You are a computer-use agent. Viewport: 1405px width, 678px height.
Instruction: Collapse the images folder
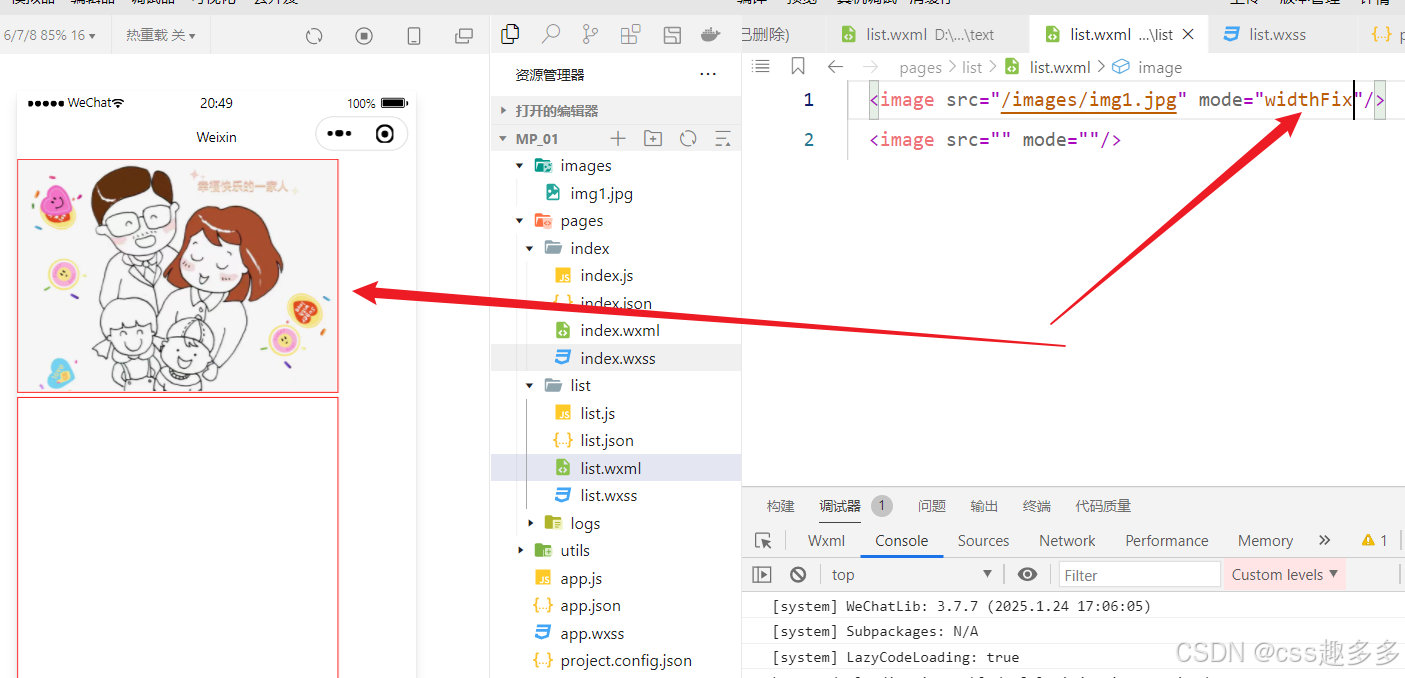519,166
